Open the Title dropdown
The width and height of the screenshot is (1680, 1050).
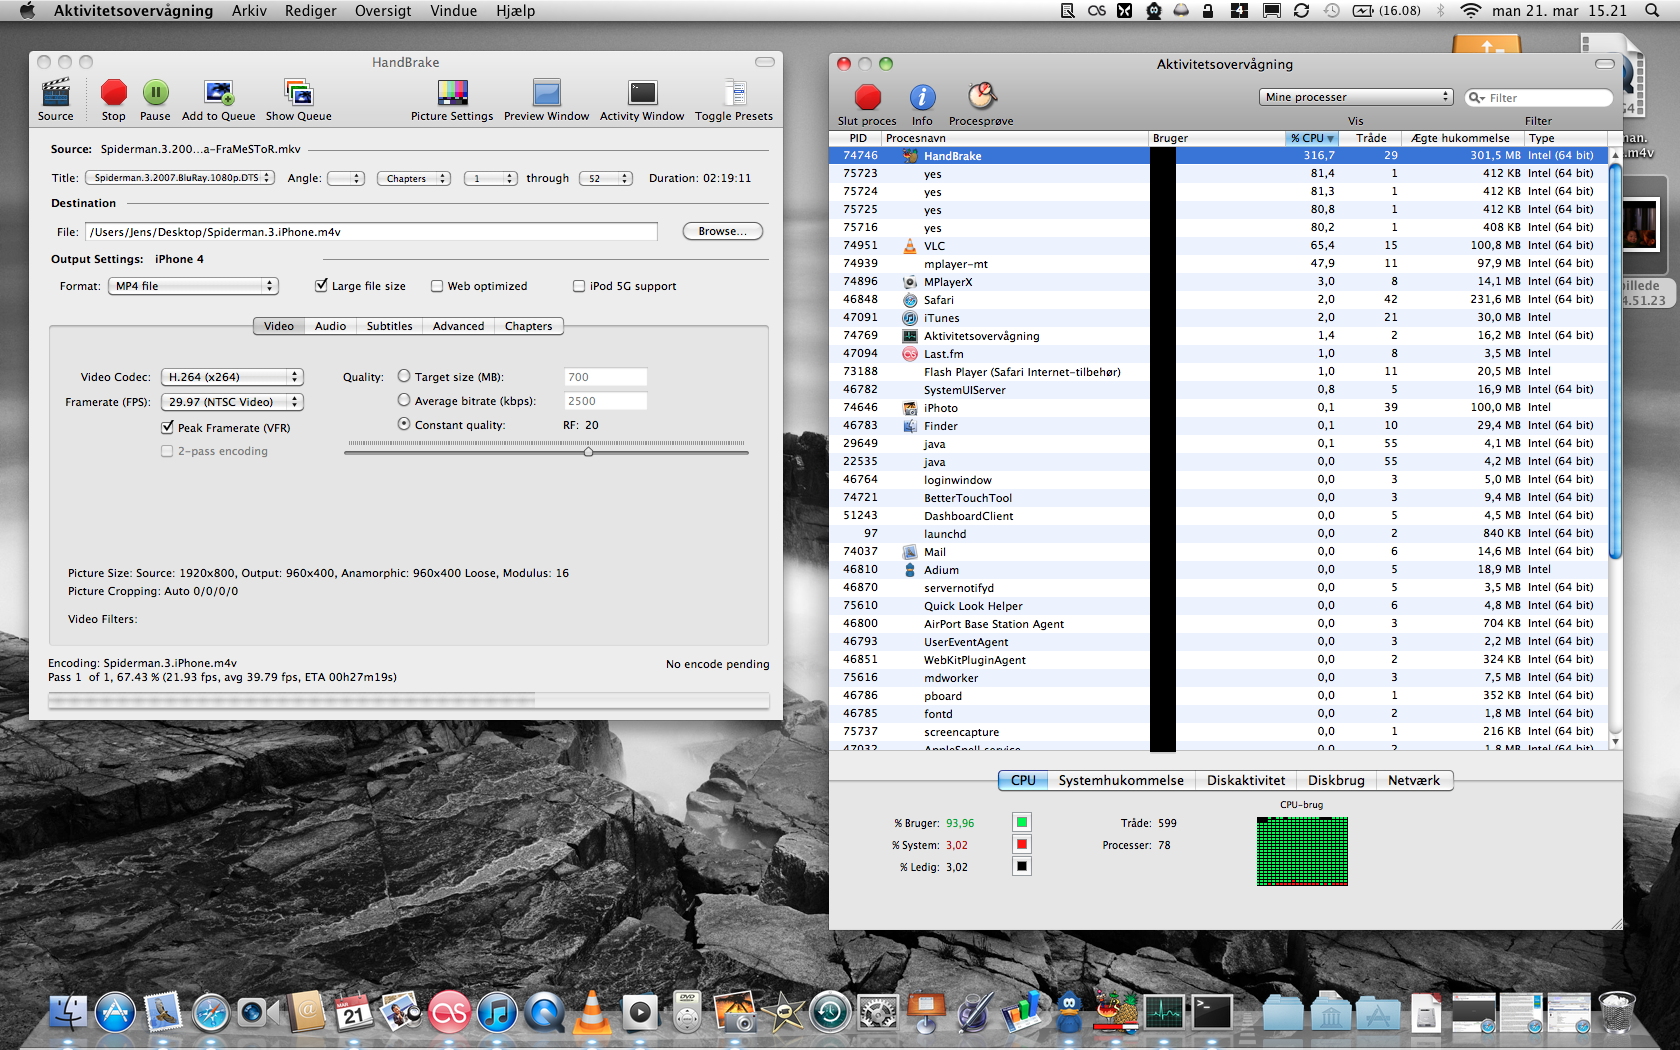point(180,178)
